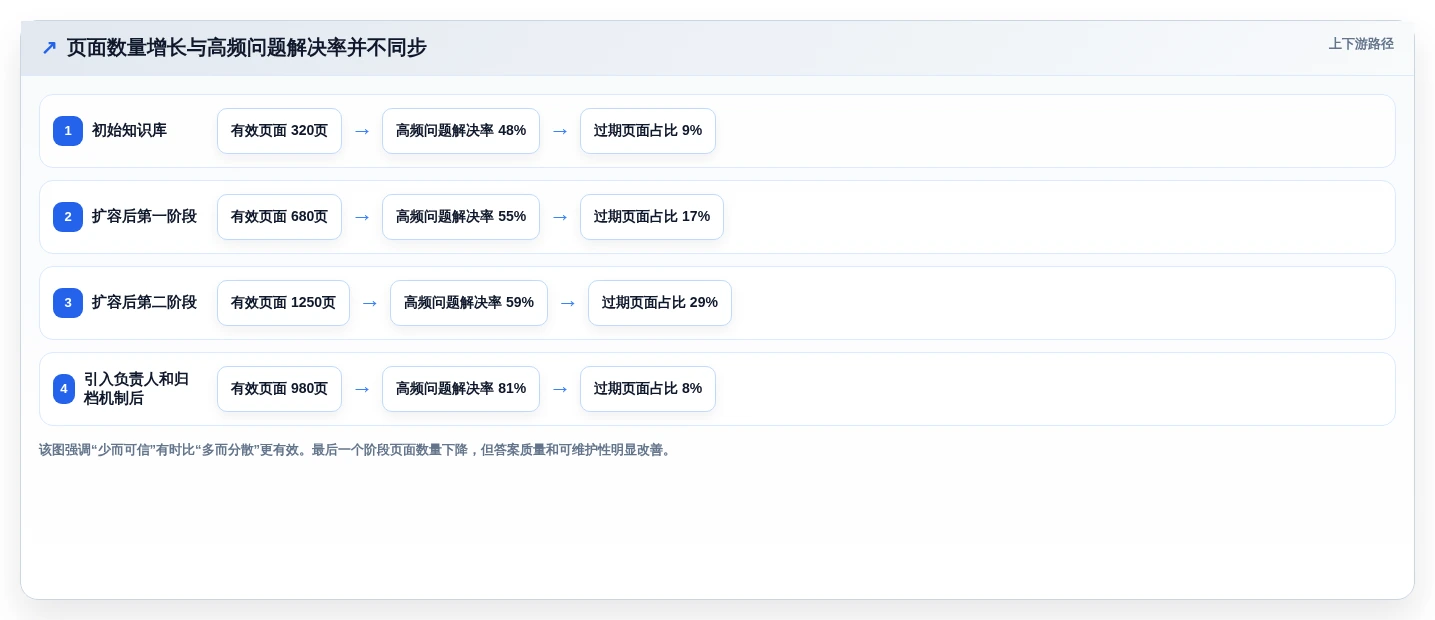Select the 过期页面占比 8% chip
Viewport: 1435px width, 620px height.
click(x=648, y=389)
